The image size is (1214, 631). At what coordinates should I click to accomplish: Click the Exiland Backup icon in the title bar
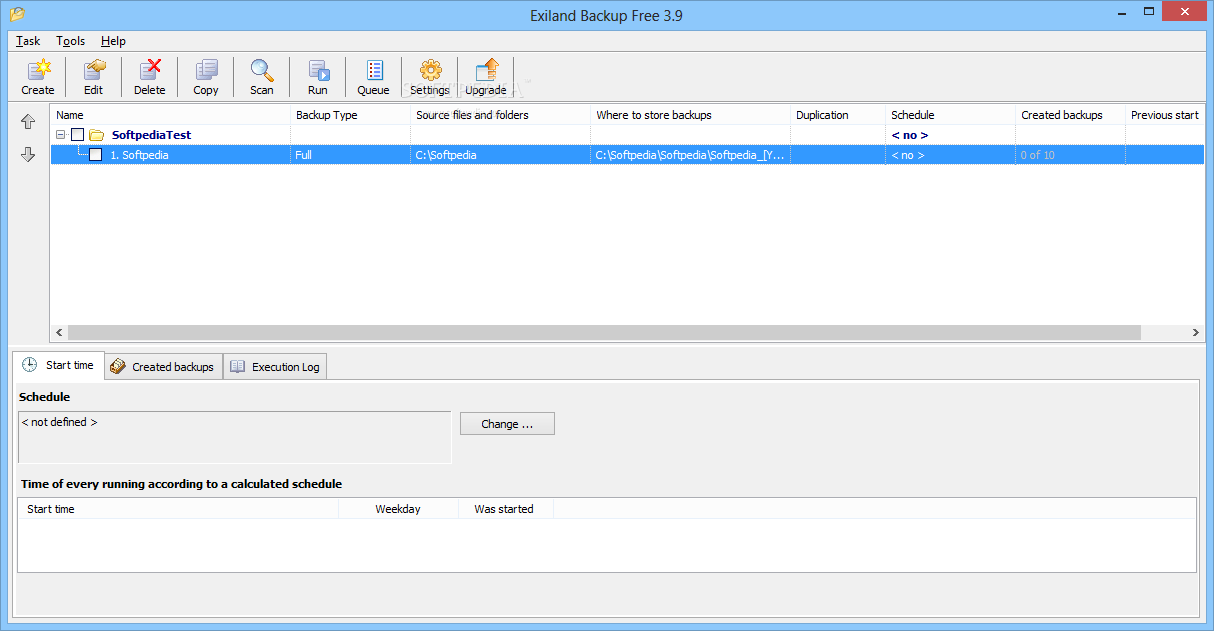coord(16,14)
